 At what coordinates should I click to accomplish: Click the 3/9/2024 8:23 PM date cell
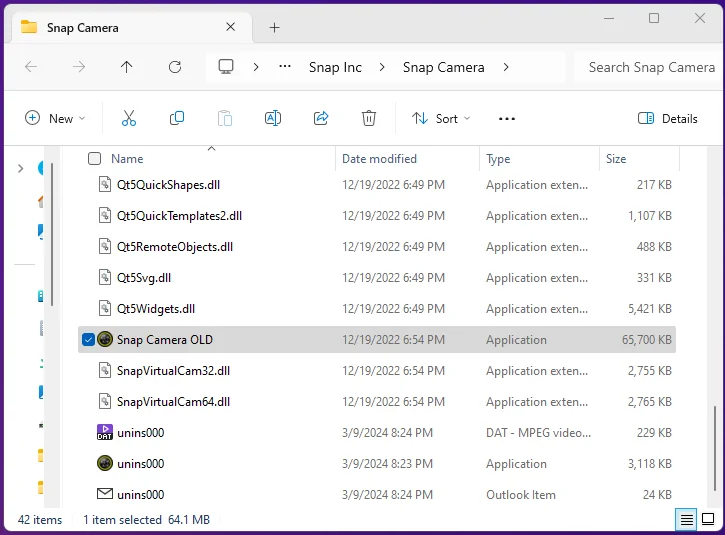click(x=387, y=464)
